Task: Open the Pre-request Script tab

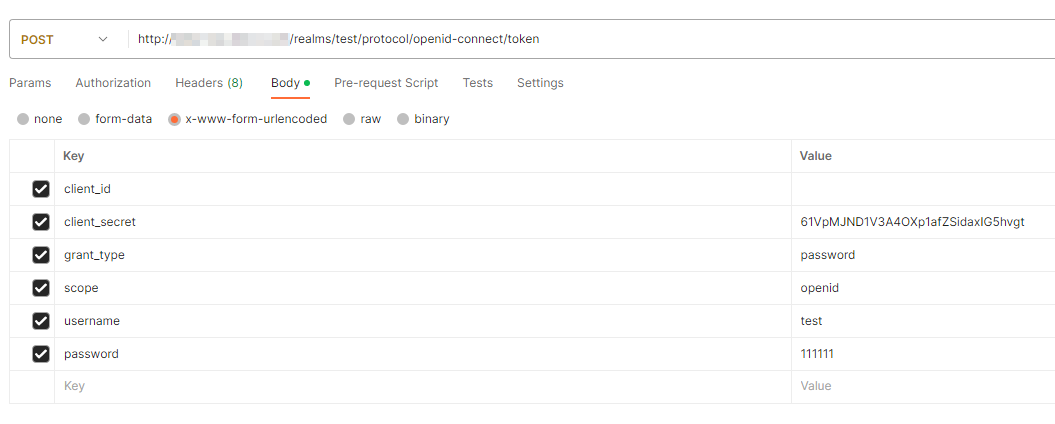Action: point(386,83)
